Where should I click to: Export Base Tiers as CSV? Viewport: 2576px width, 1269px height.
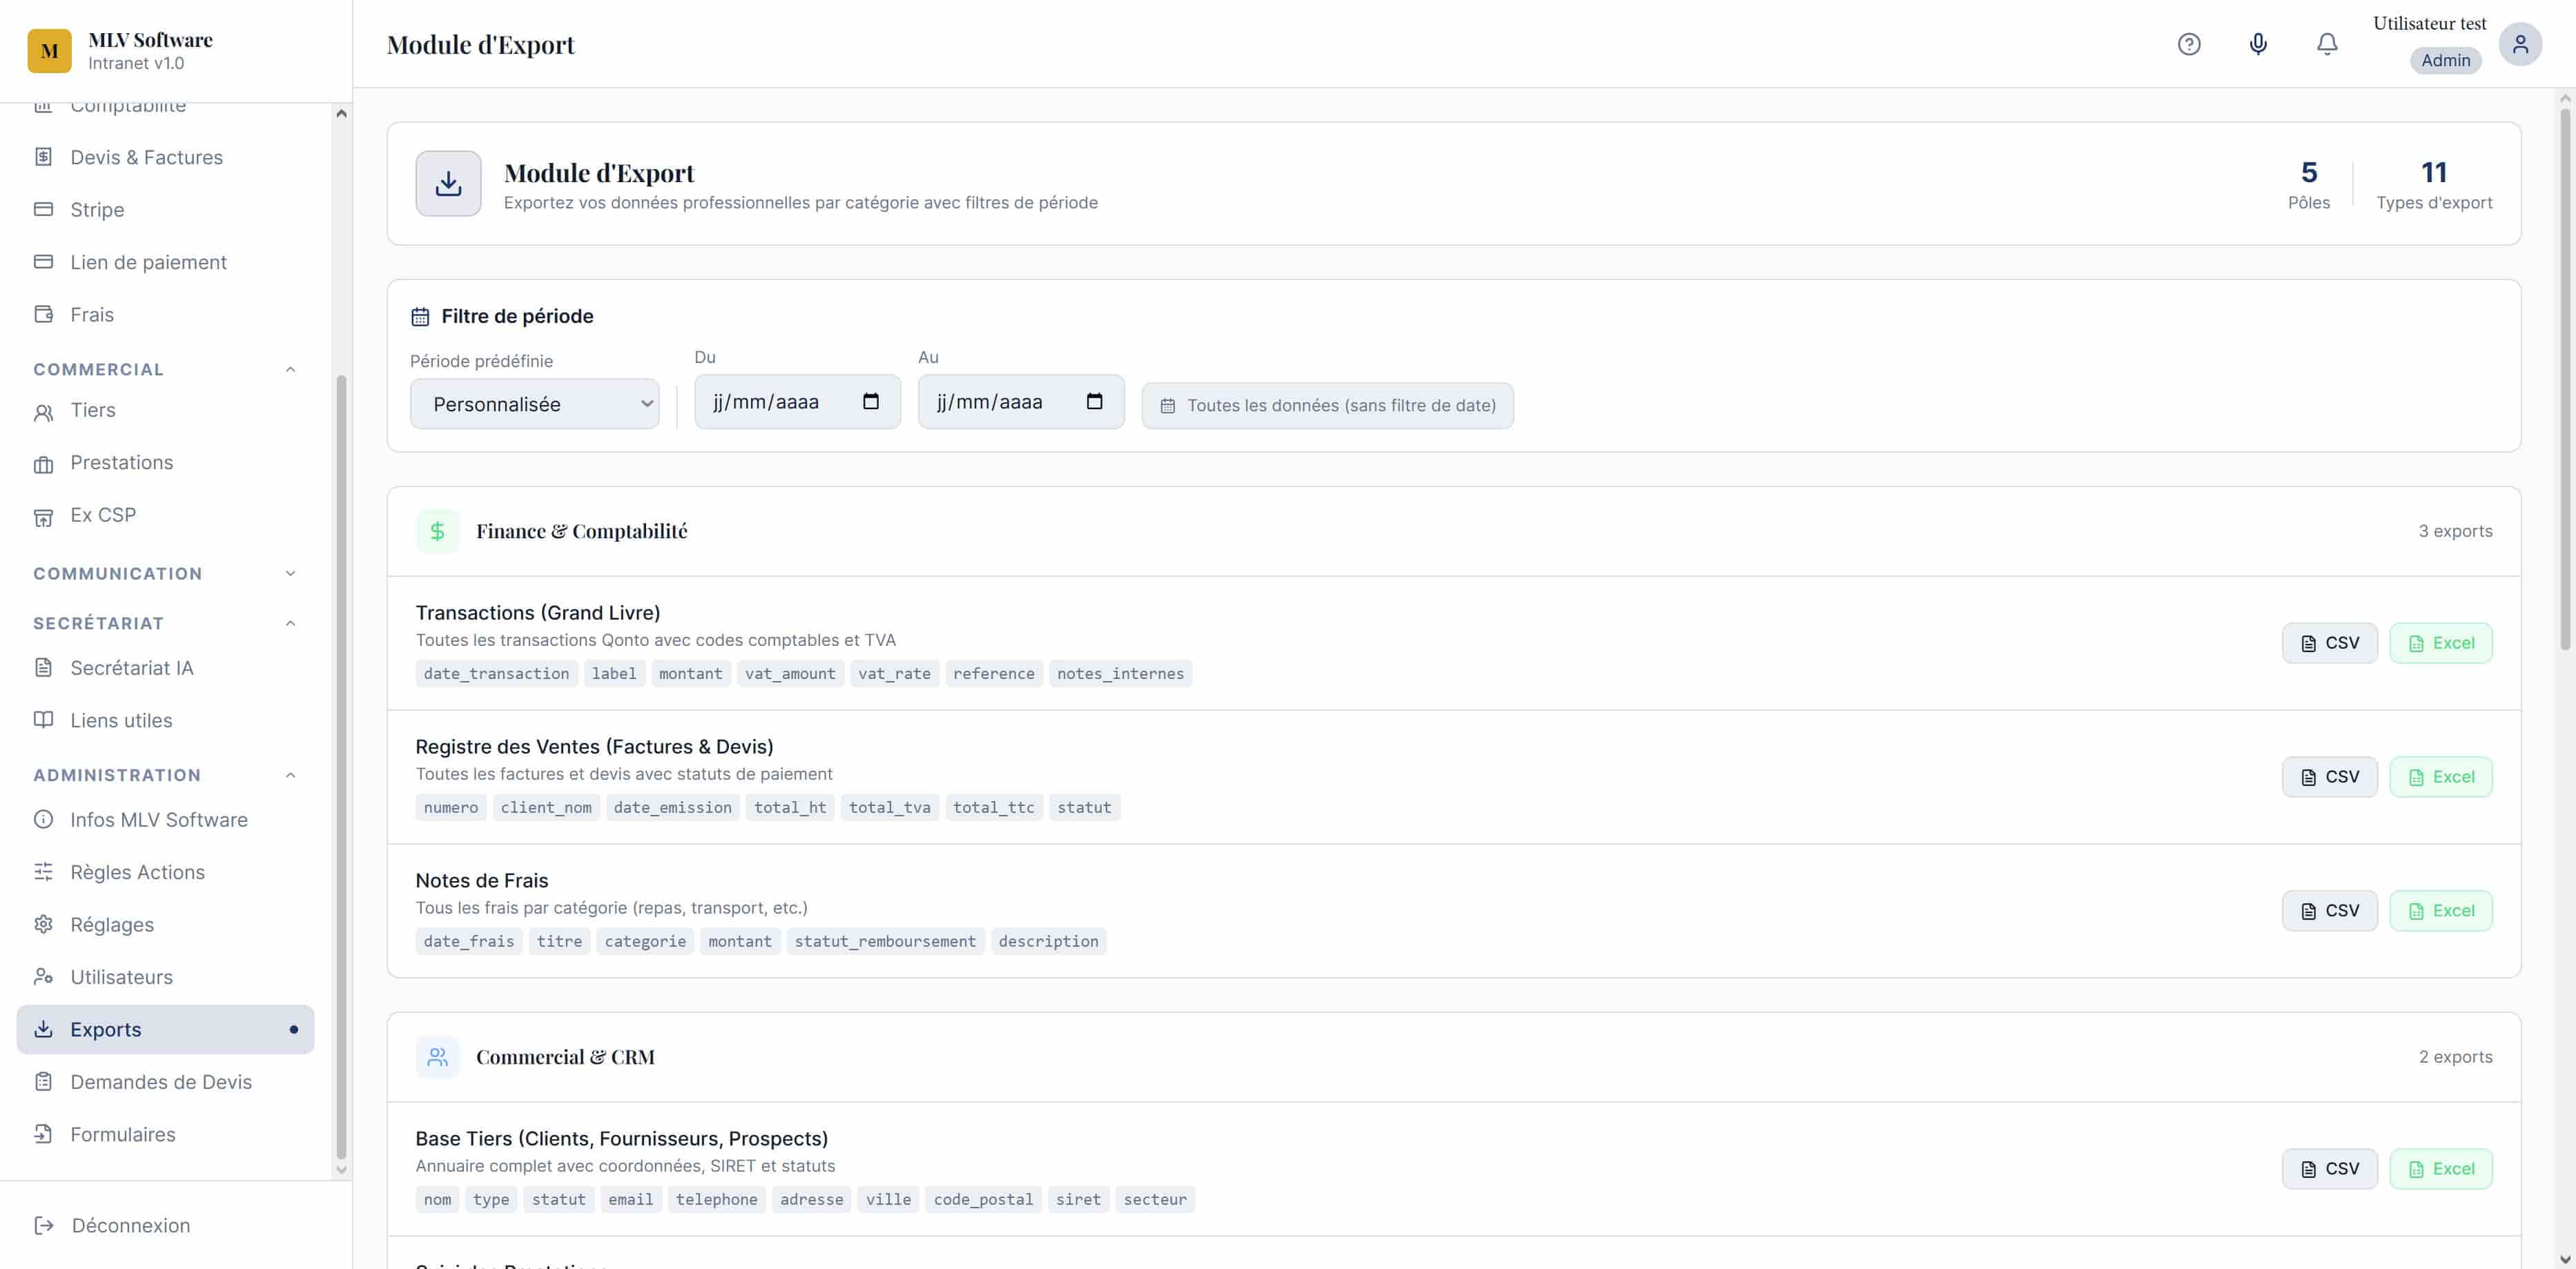(x=2329, y=1169)
